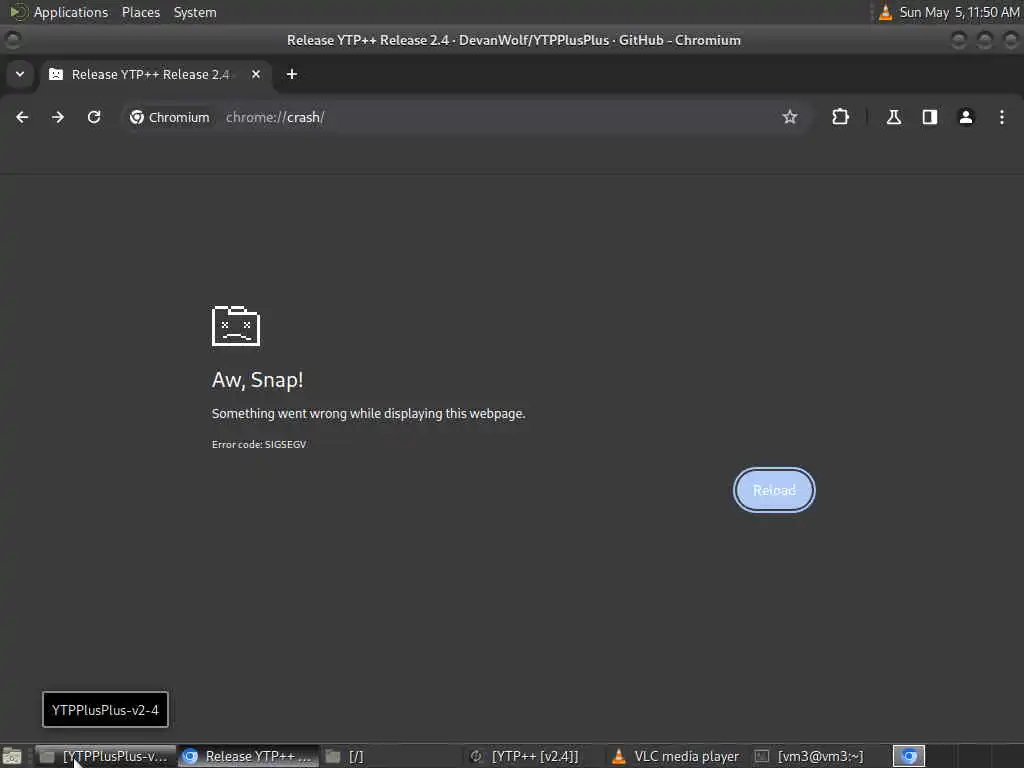Click the blue Reload button
Viewport: 1024px width, 768px height.
pyautogui.click(x=775, y=490)
